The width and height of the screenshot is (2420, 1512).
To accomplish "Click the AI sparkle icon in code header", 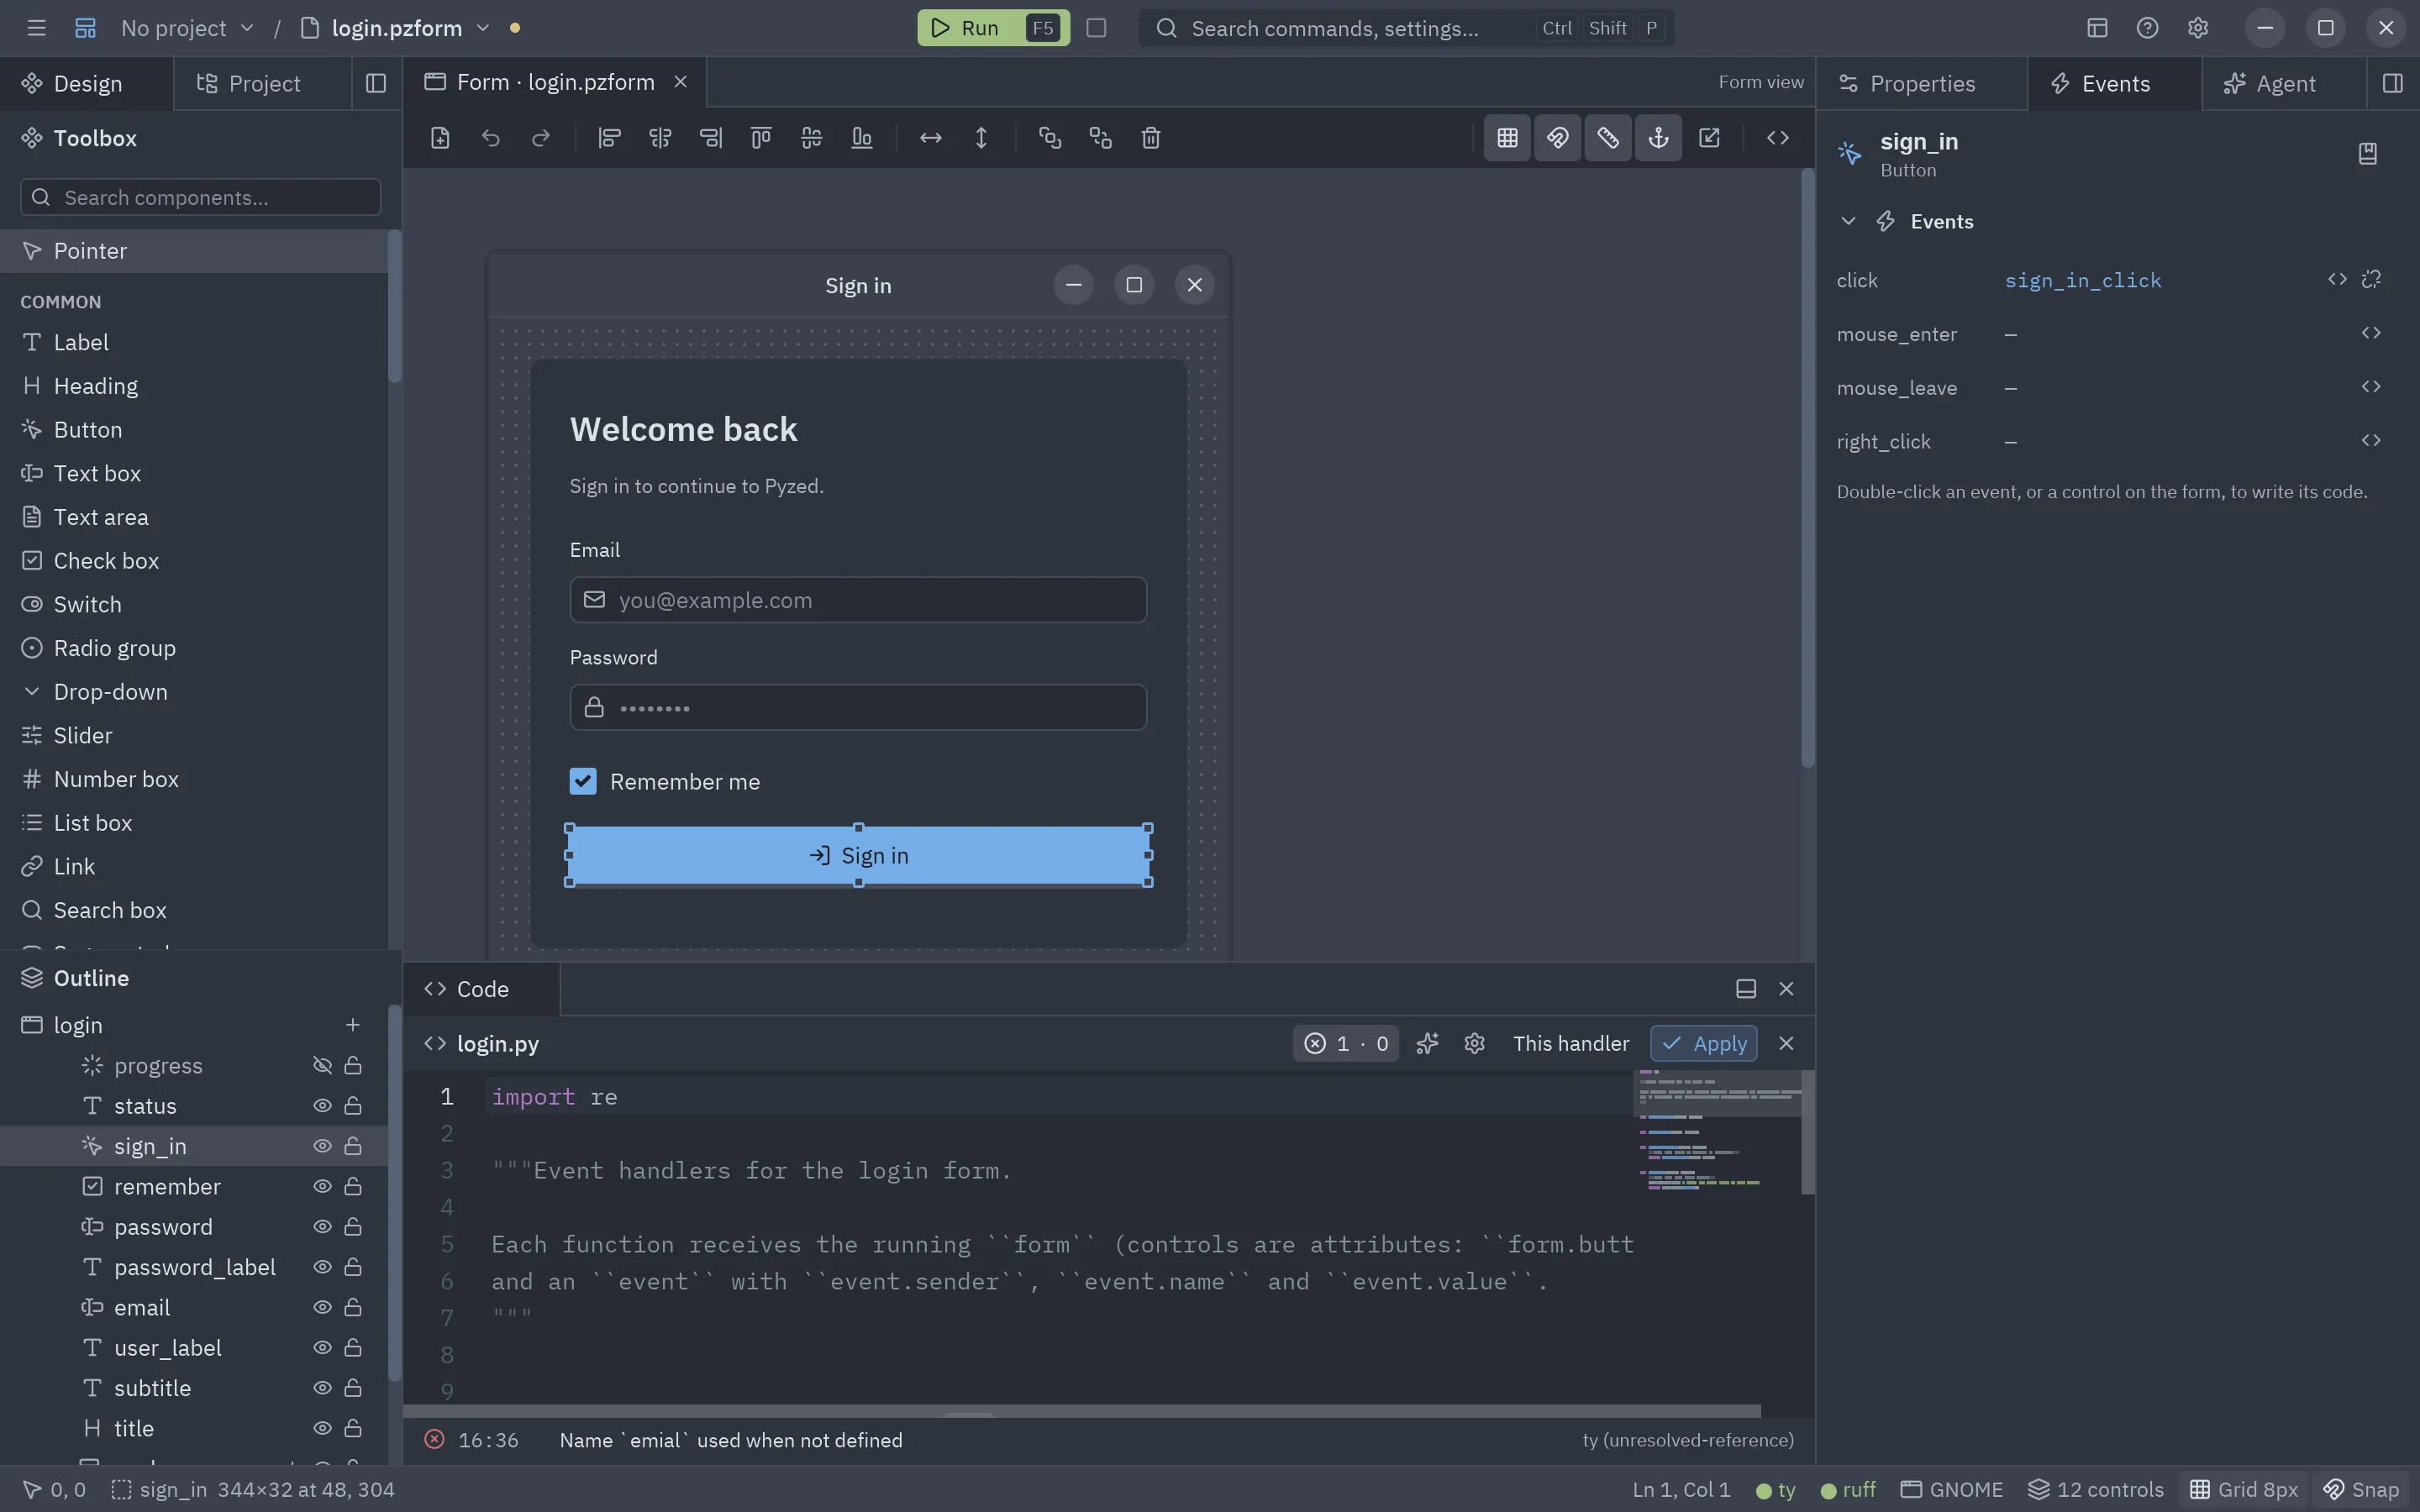I will coord(1427,1043).
